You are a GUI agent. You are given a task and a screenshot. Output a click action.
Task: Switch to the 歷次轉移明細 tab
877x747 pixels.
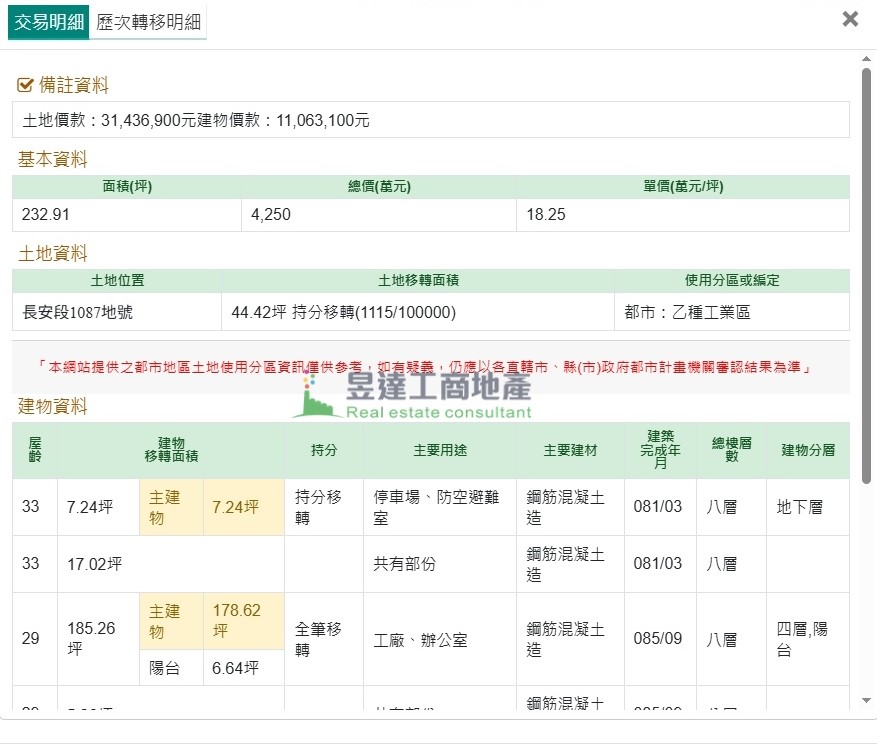pos(148,21)
